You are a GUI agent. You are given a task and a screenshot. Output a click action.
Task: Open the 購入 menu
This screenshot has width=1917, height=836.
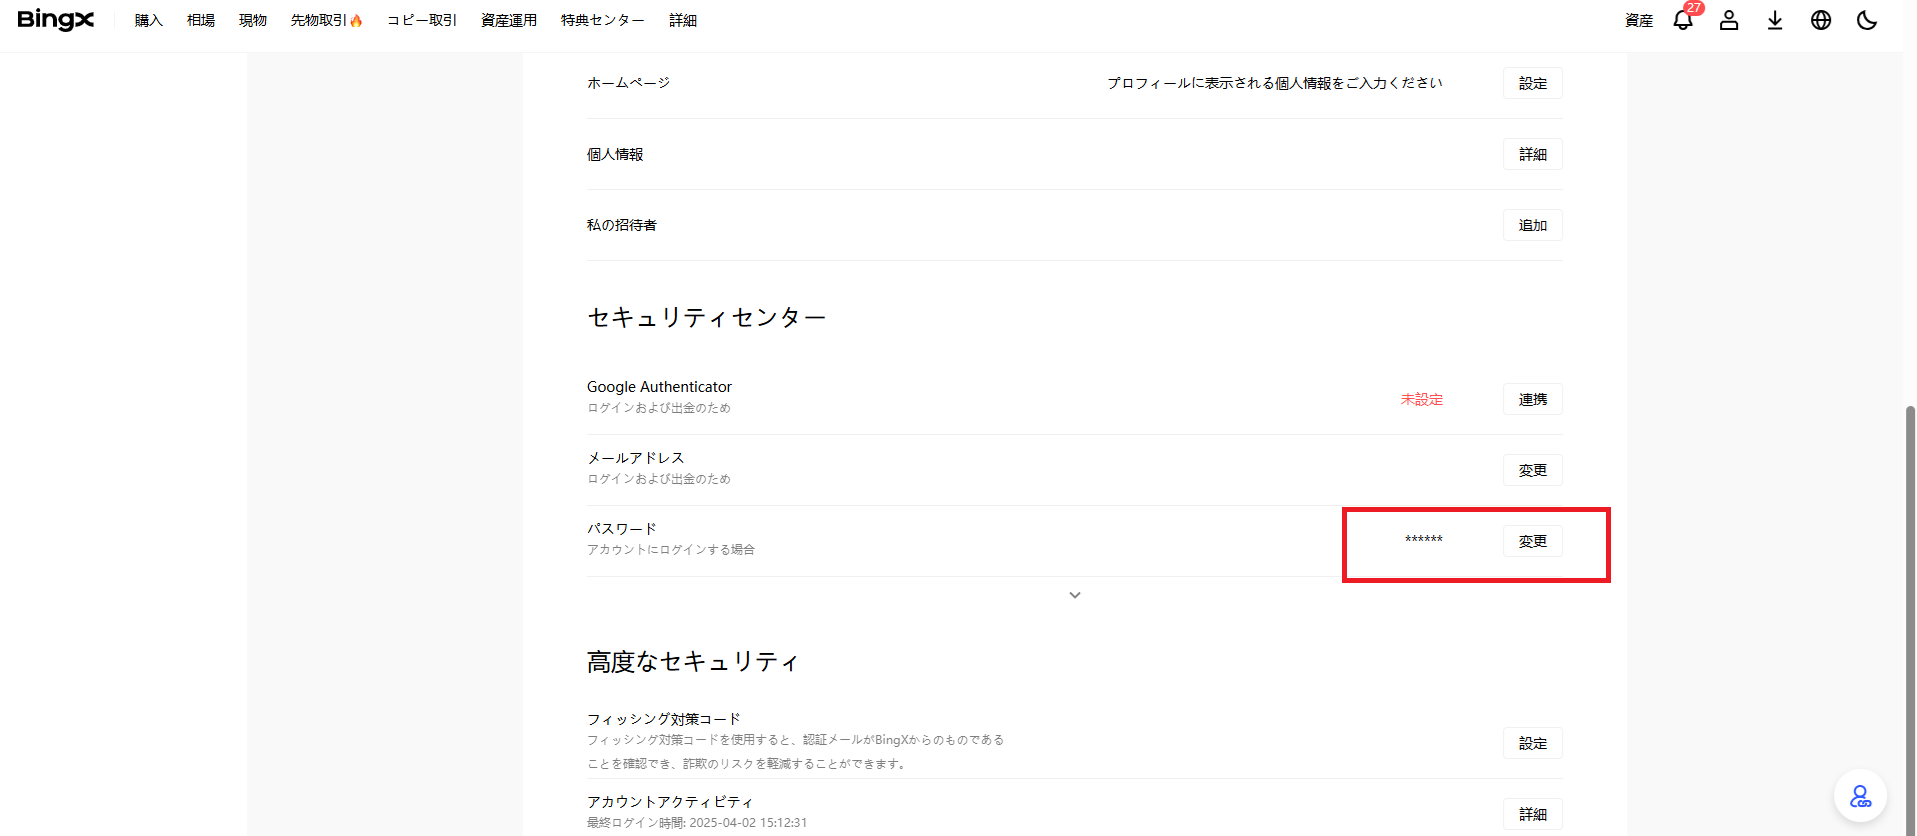tap(149, 21)
